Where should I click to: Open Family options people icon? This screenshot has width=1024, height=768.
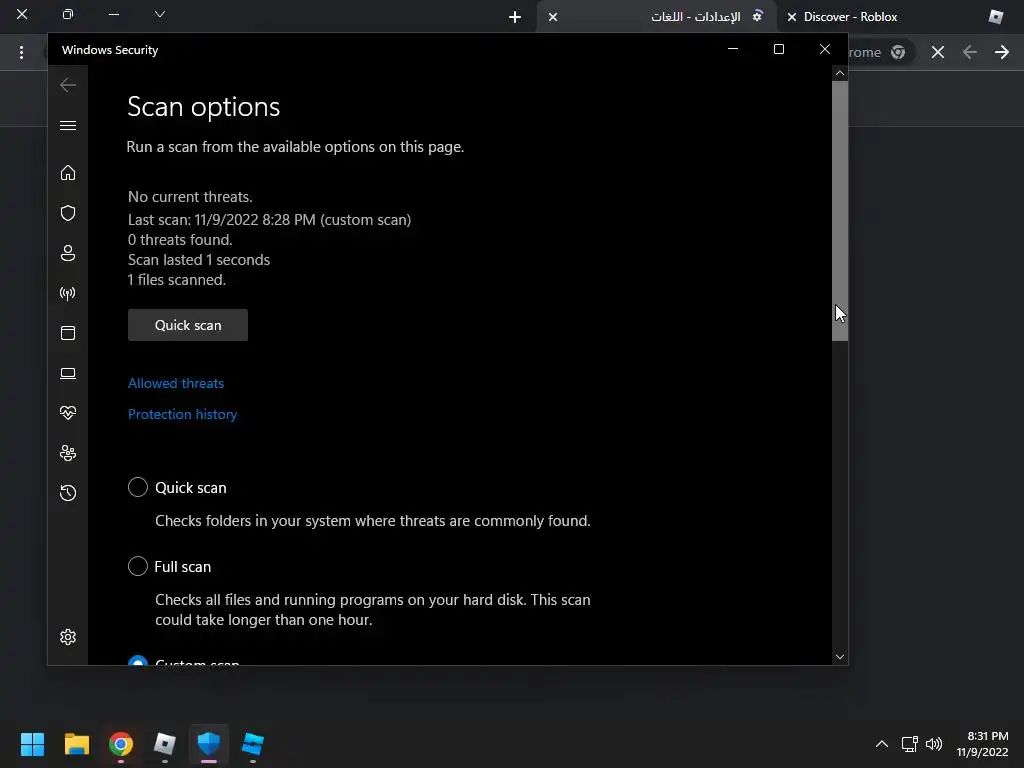(68, 453)
